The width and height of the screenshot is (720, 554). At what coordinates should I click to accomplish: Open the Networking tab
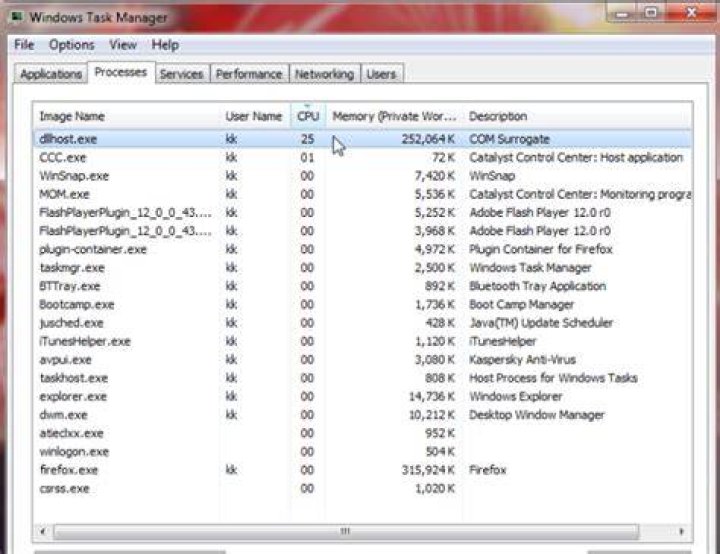(x=324, y=74)
